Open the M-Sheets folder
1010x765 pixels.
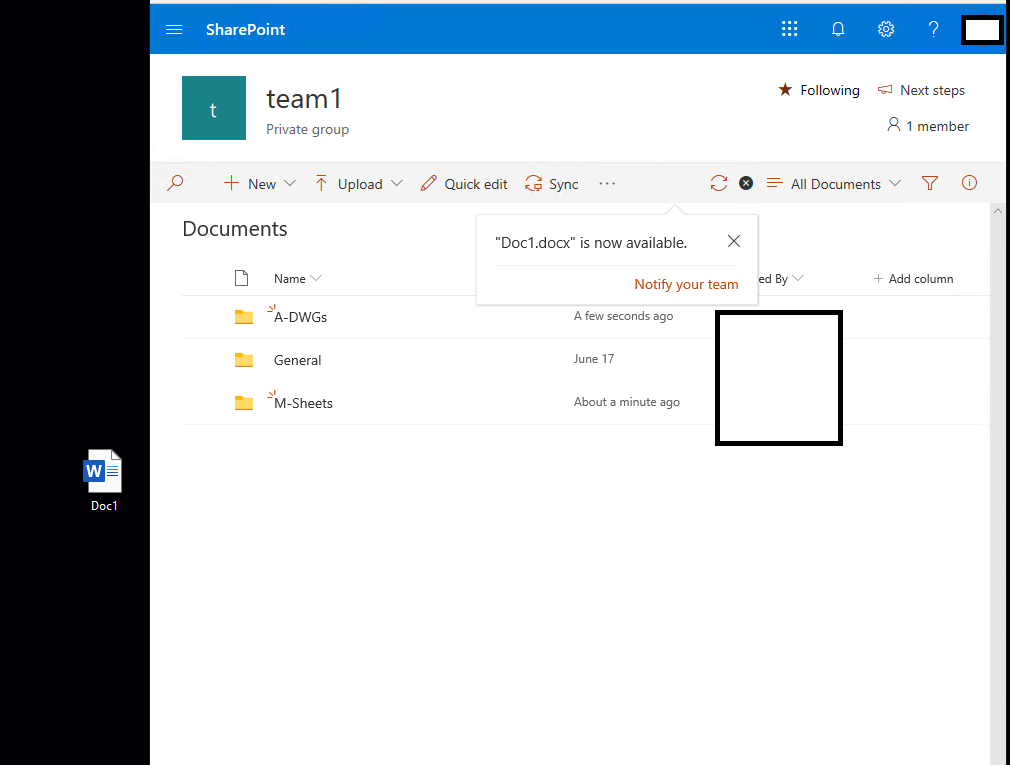pyautogui.click(x=303, y=403)
